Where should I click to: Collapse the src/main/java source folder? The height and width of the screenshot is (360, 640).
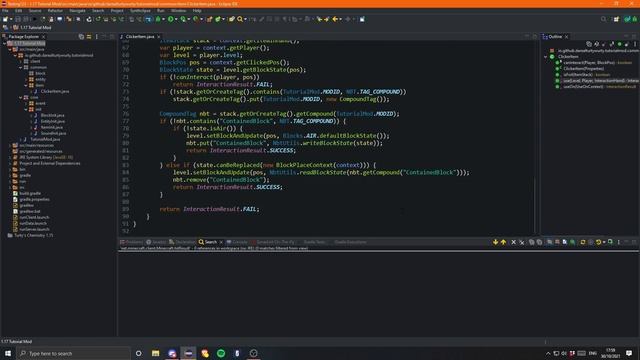(10, 49)
